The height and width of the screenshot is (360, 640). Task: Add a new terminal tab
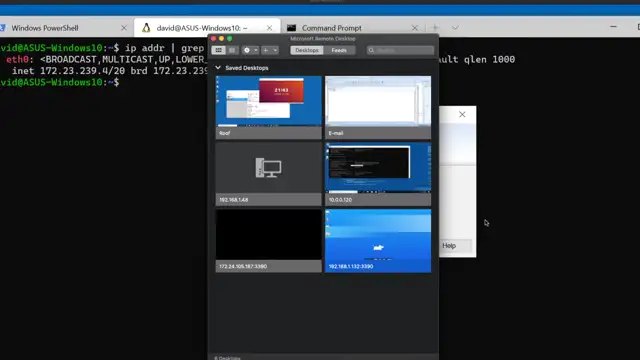coord(435,28)
